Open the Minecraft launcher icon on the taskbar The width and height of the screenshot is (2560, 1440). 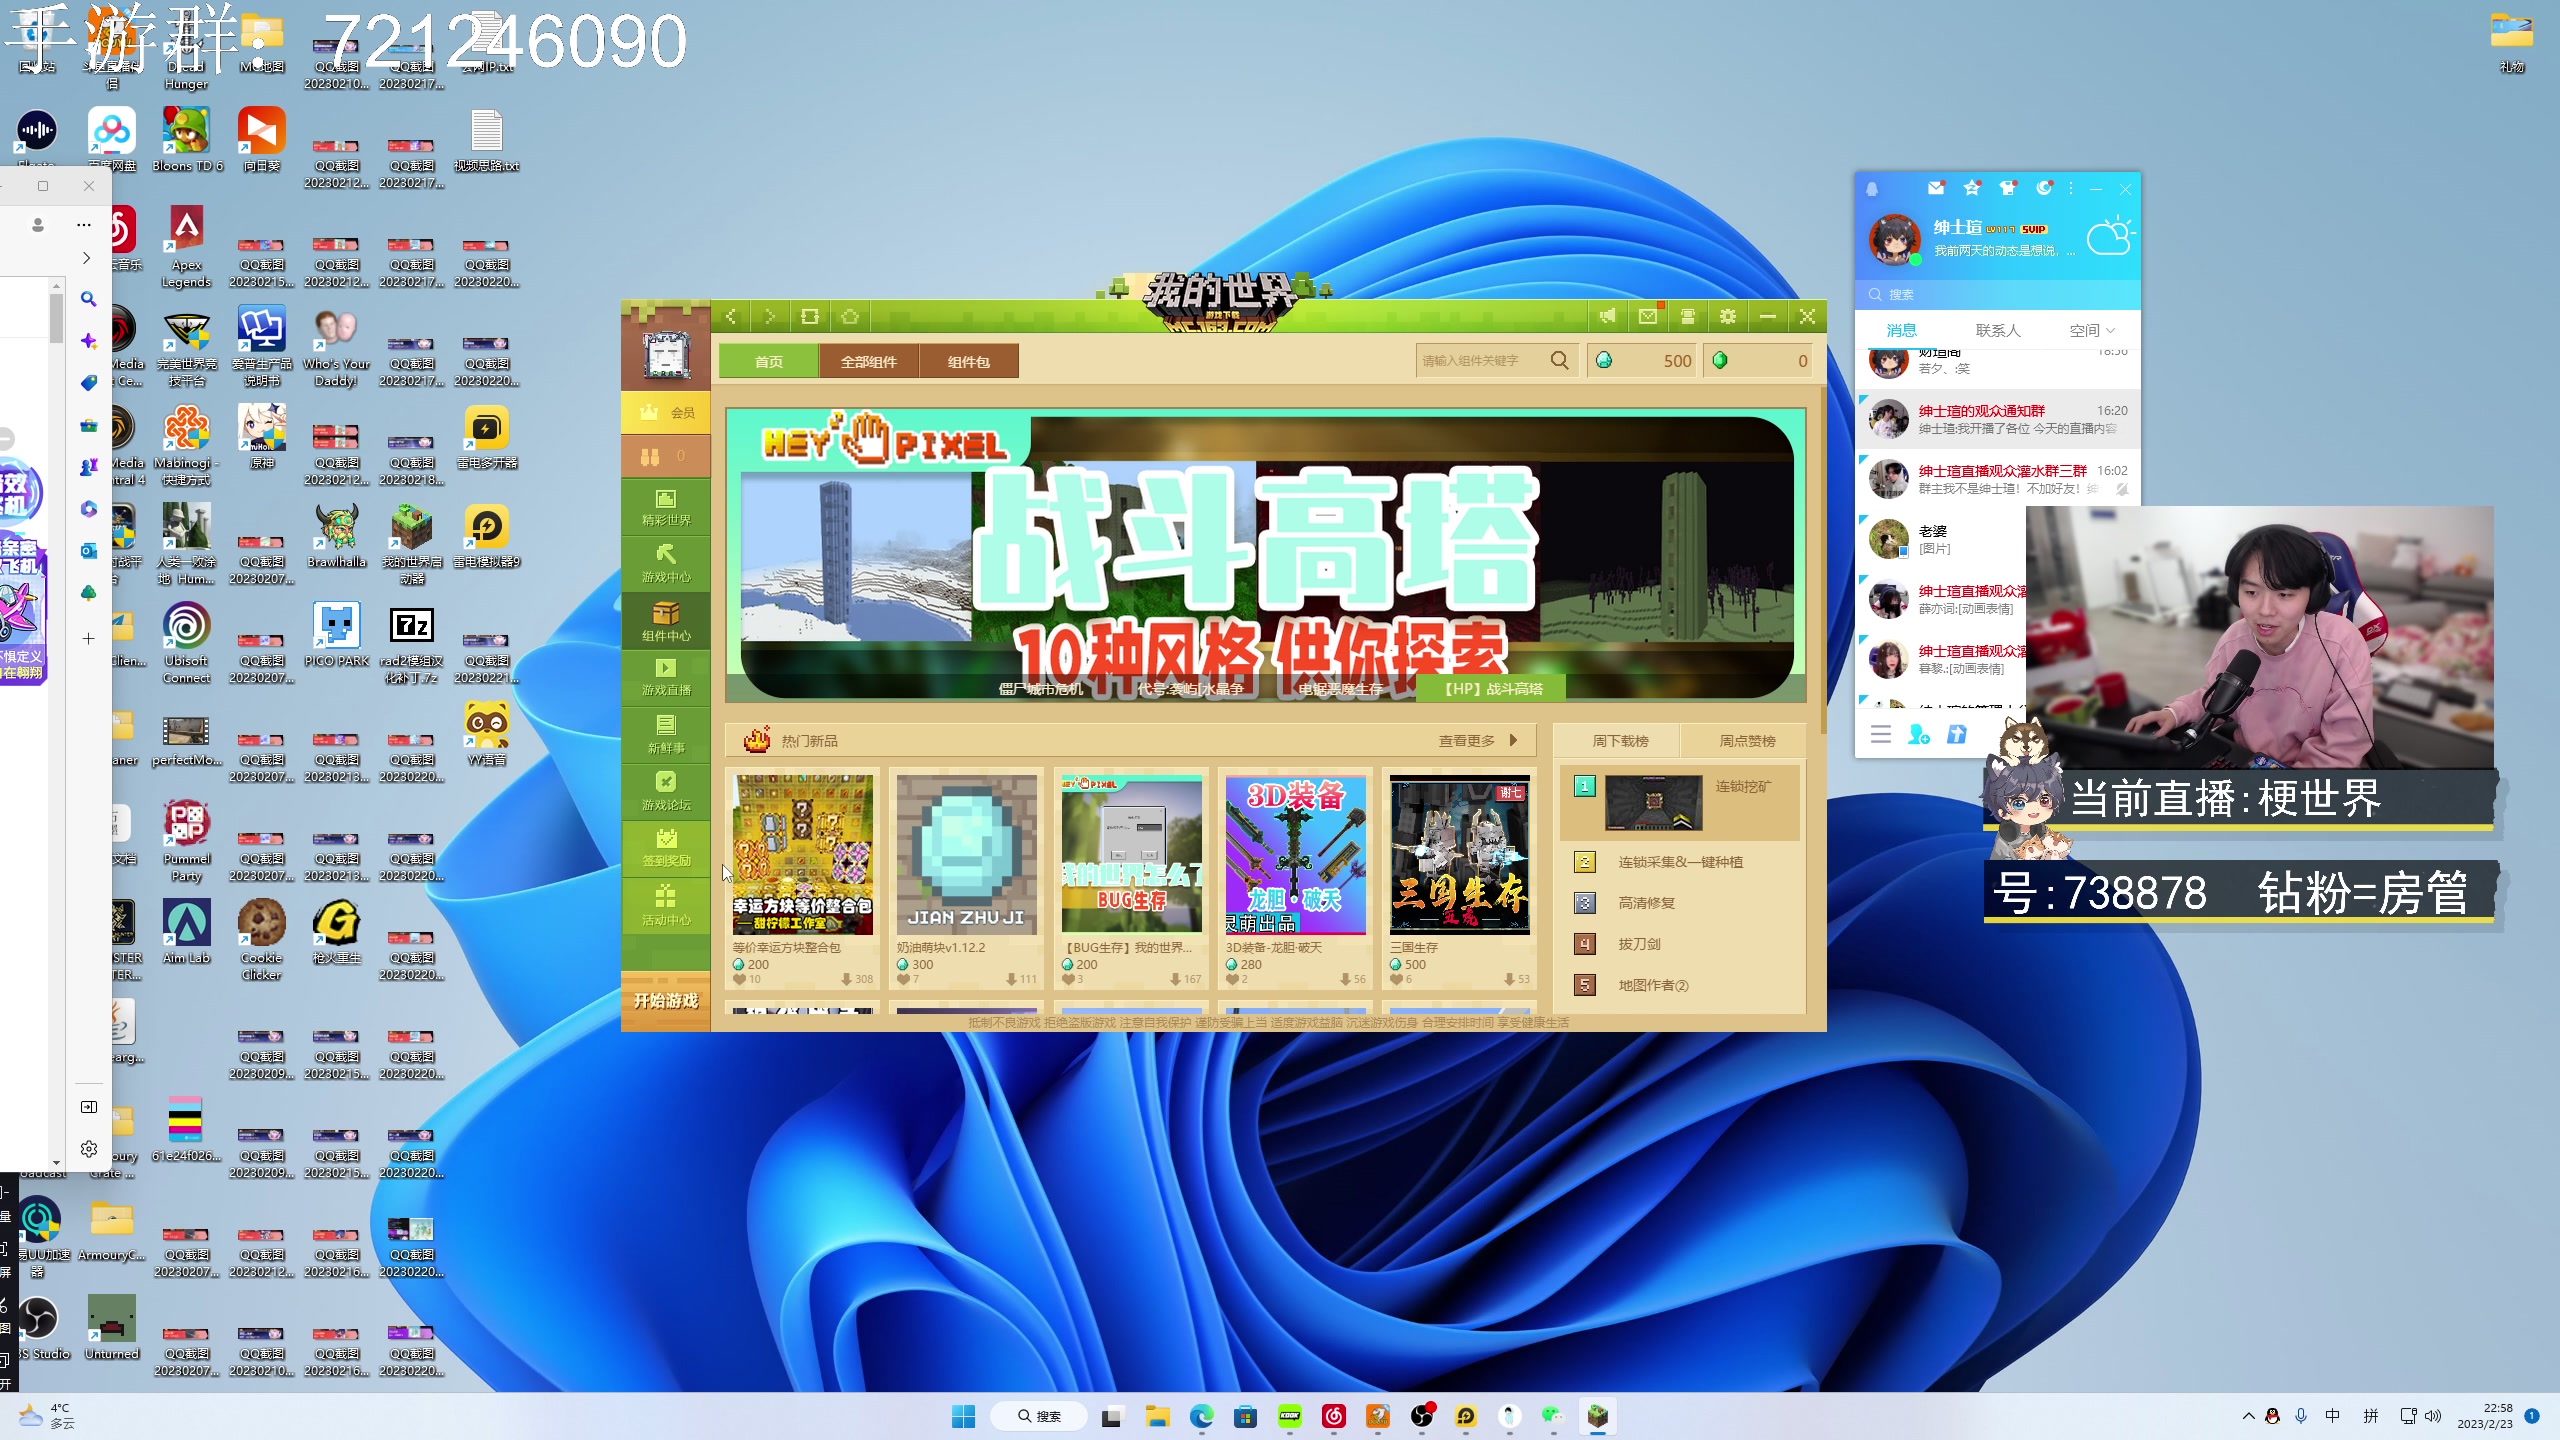(x=1596, y=1417)
